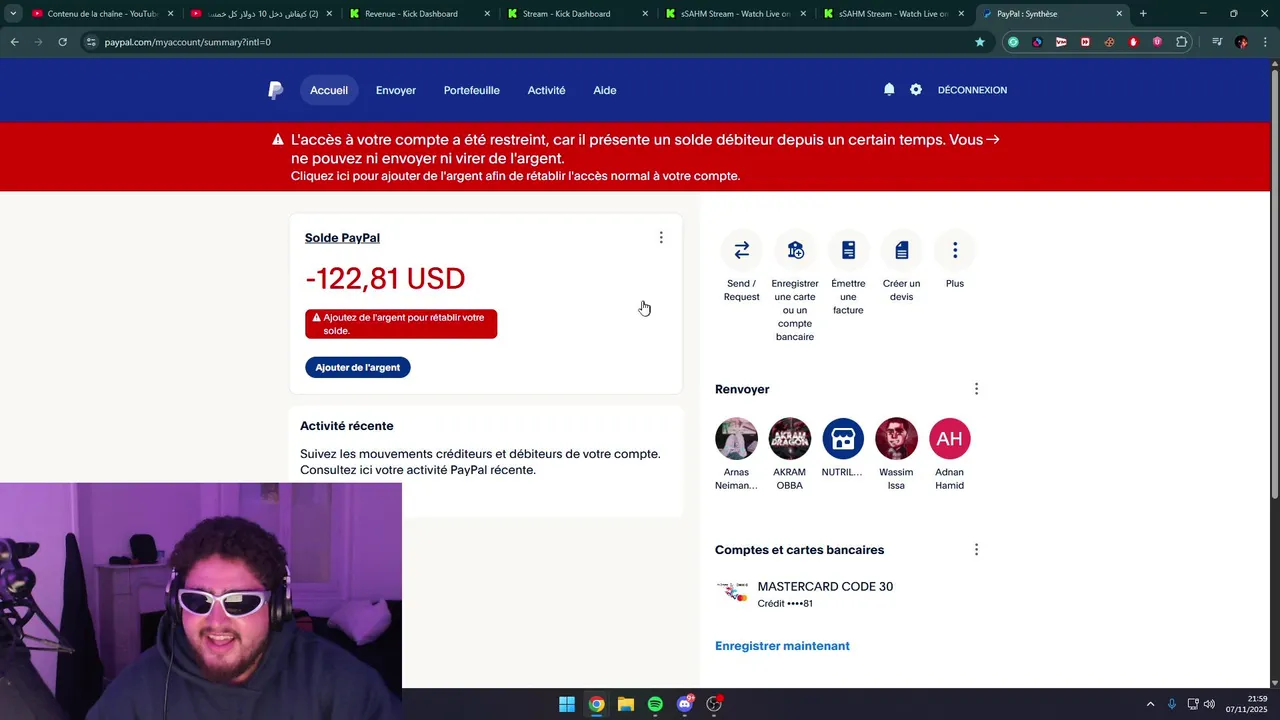The image size is (1280, 720).
Task: Open the Chrome profile avatar
Action: point(1241,42)
